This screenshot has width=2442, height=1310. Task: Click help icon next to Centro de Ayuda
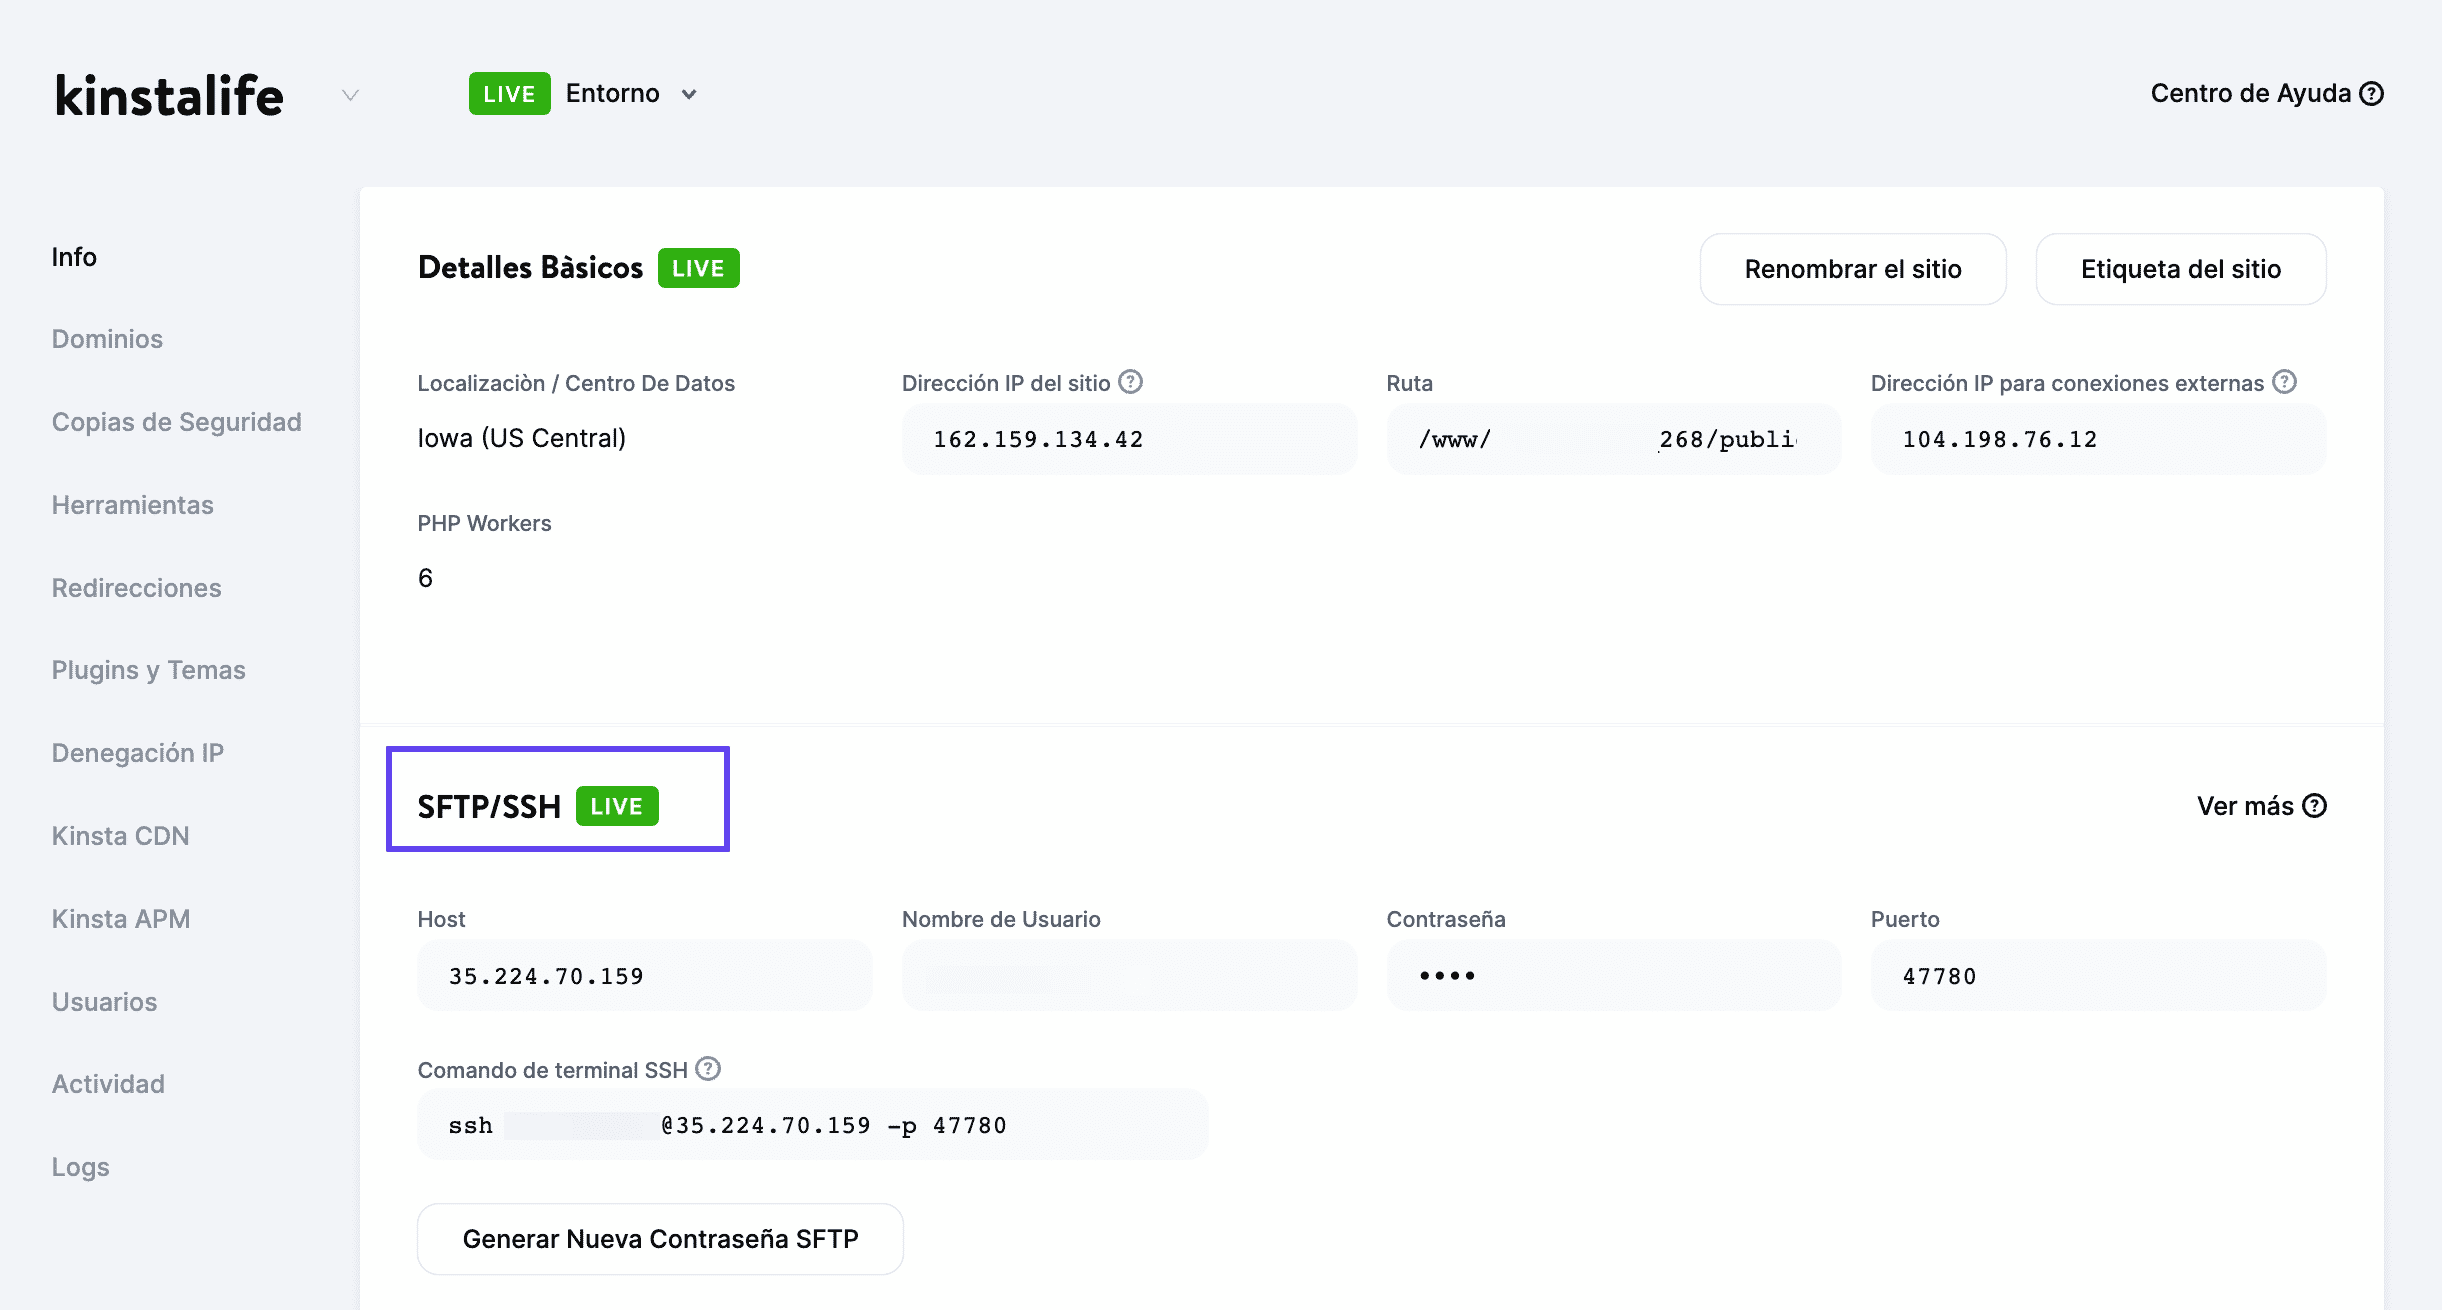point(2371,94)
